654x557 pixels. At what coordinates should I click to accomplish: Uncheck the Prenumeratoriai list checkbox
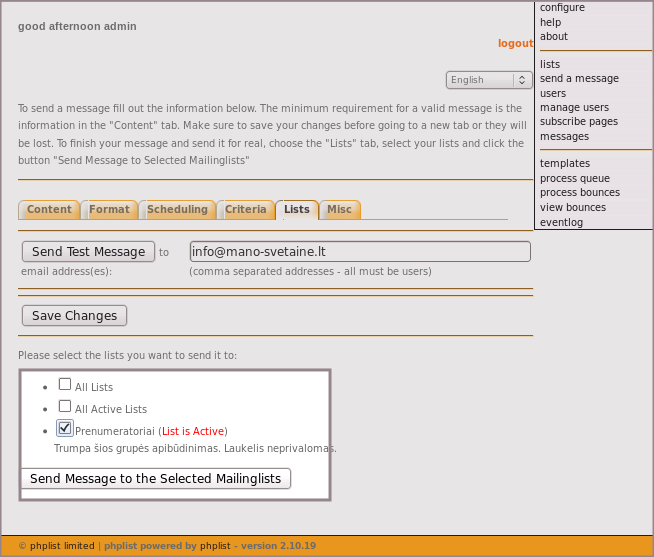pos(65,429)
